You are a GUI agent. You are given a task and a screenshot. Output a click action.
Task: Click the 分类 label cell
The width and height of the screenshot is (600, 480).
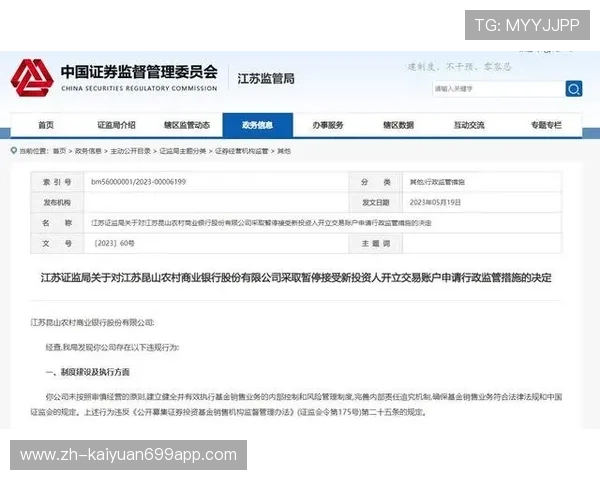(376, 182)
